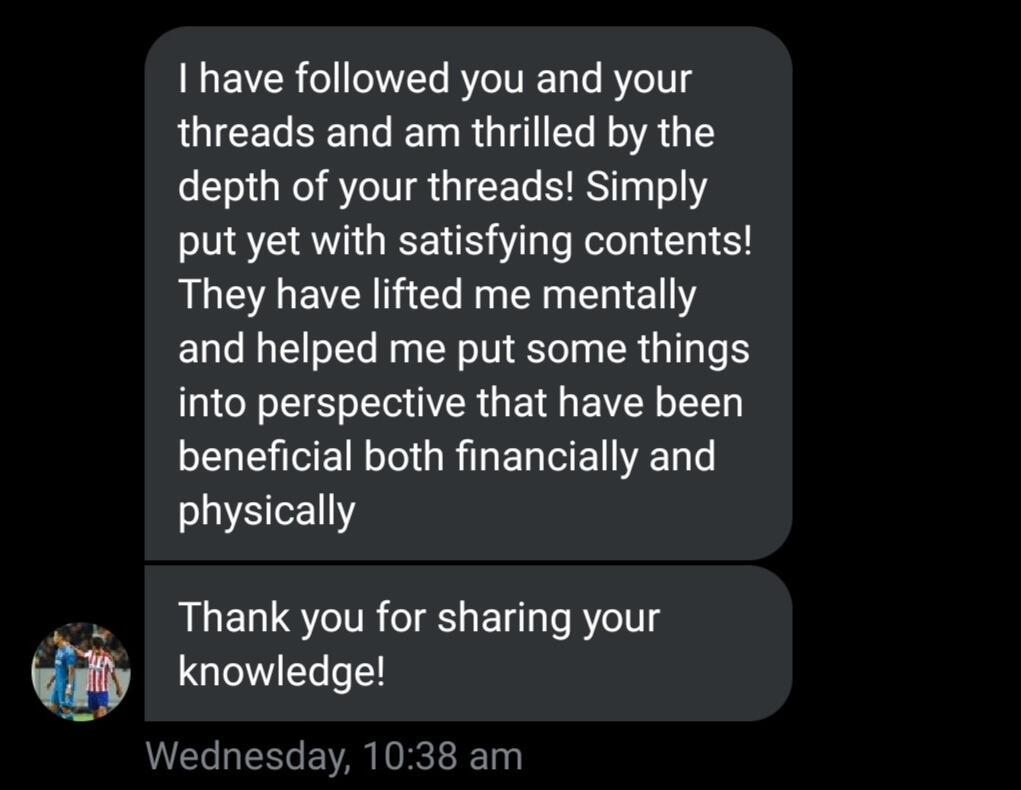Click the words "Thank you for sharing your"

pyautogui.click(x=419, y=618)
